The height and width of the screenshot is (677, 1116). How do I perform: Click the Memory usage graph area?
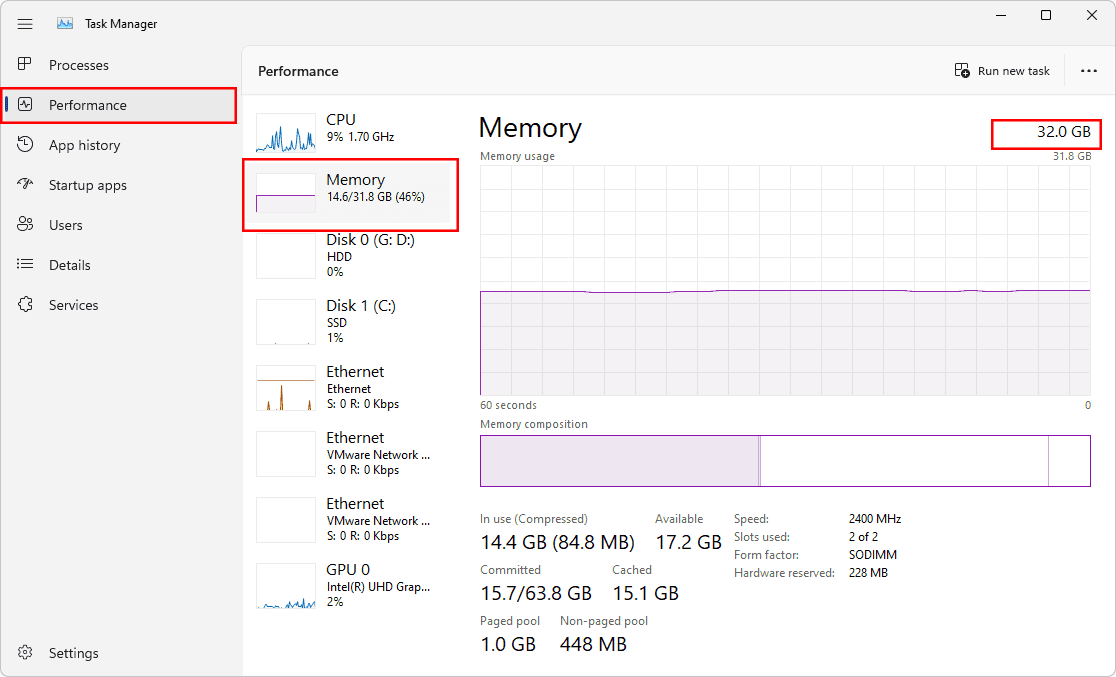[785, 280]
